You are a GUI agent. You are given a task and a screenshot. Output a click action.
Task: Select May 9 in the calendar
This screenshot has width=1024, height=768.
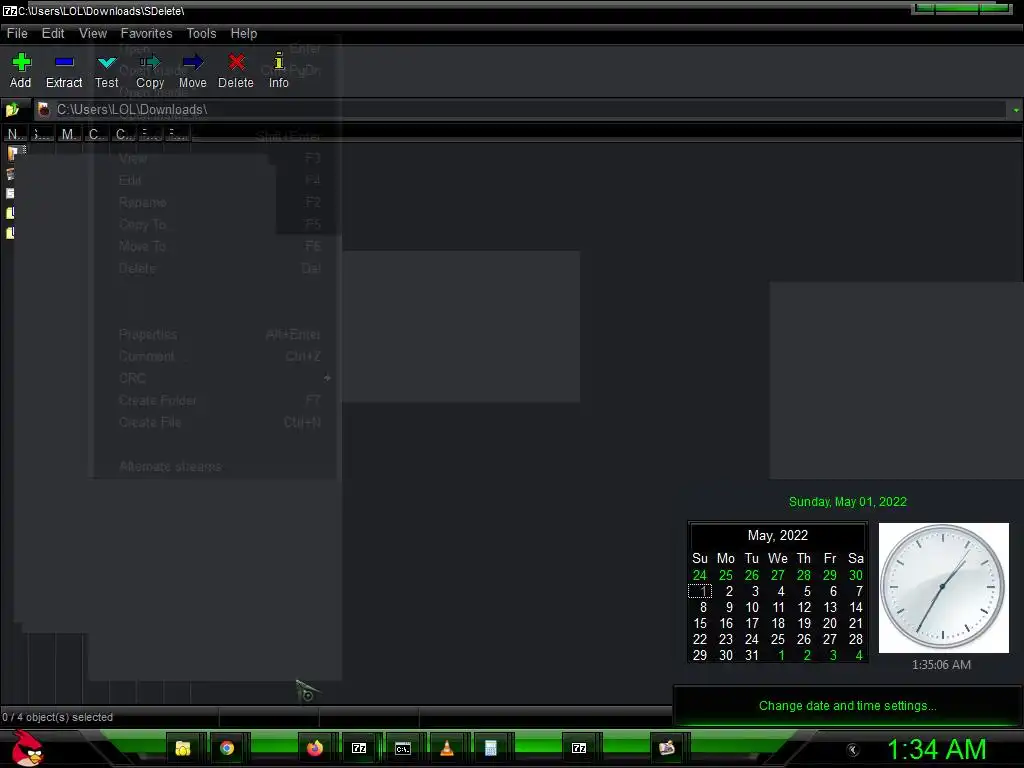coord(729,607)
